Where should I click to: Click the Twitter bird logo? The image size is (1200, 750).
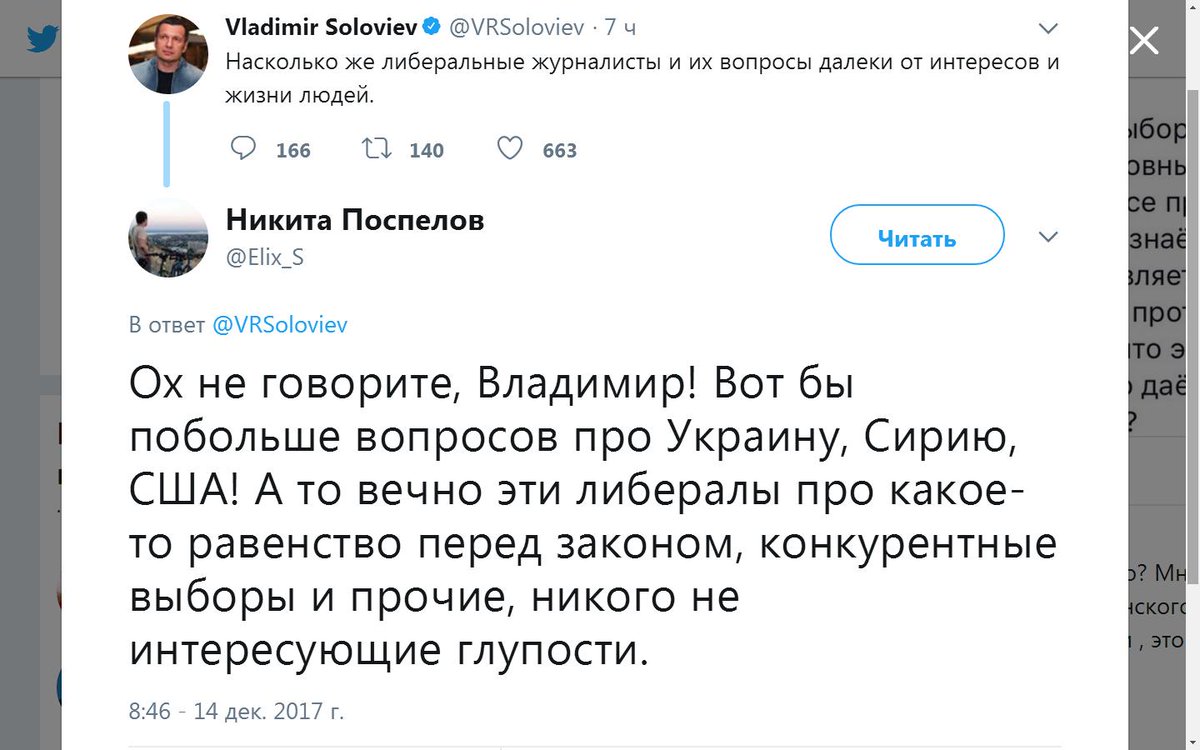coord(43,39)
